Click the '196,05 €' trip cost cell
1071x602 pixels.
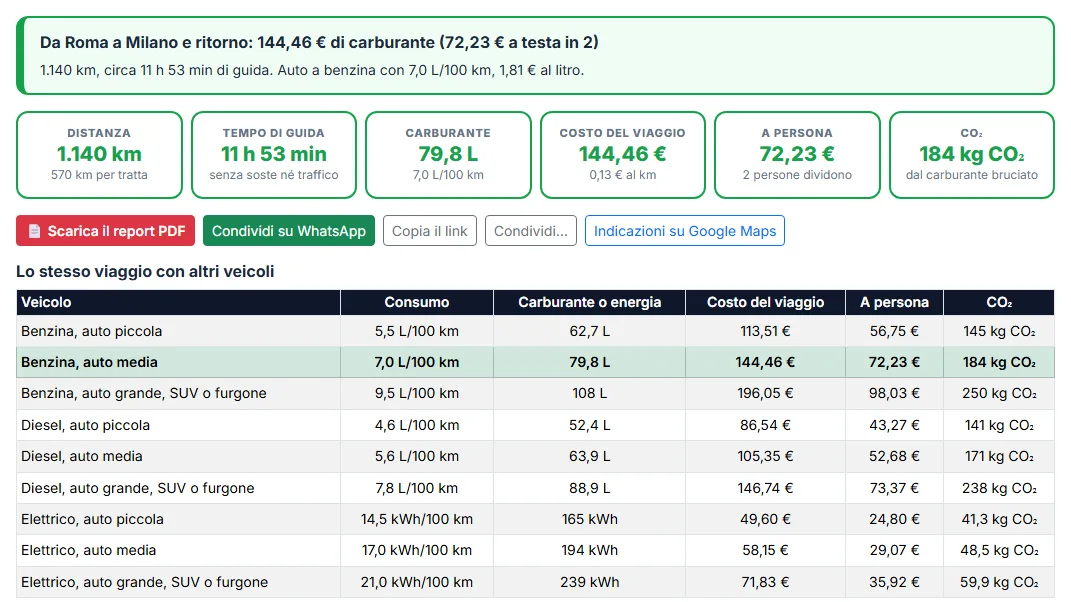[x=765, y=394]
